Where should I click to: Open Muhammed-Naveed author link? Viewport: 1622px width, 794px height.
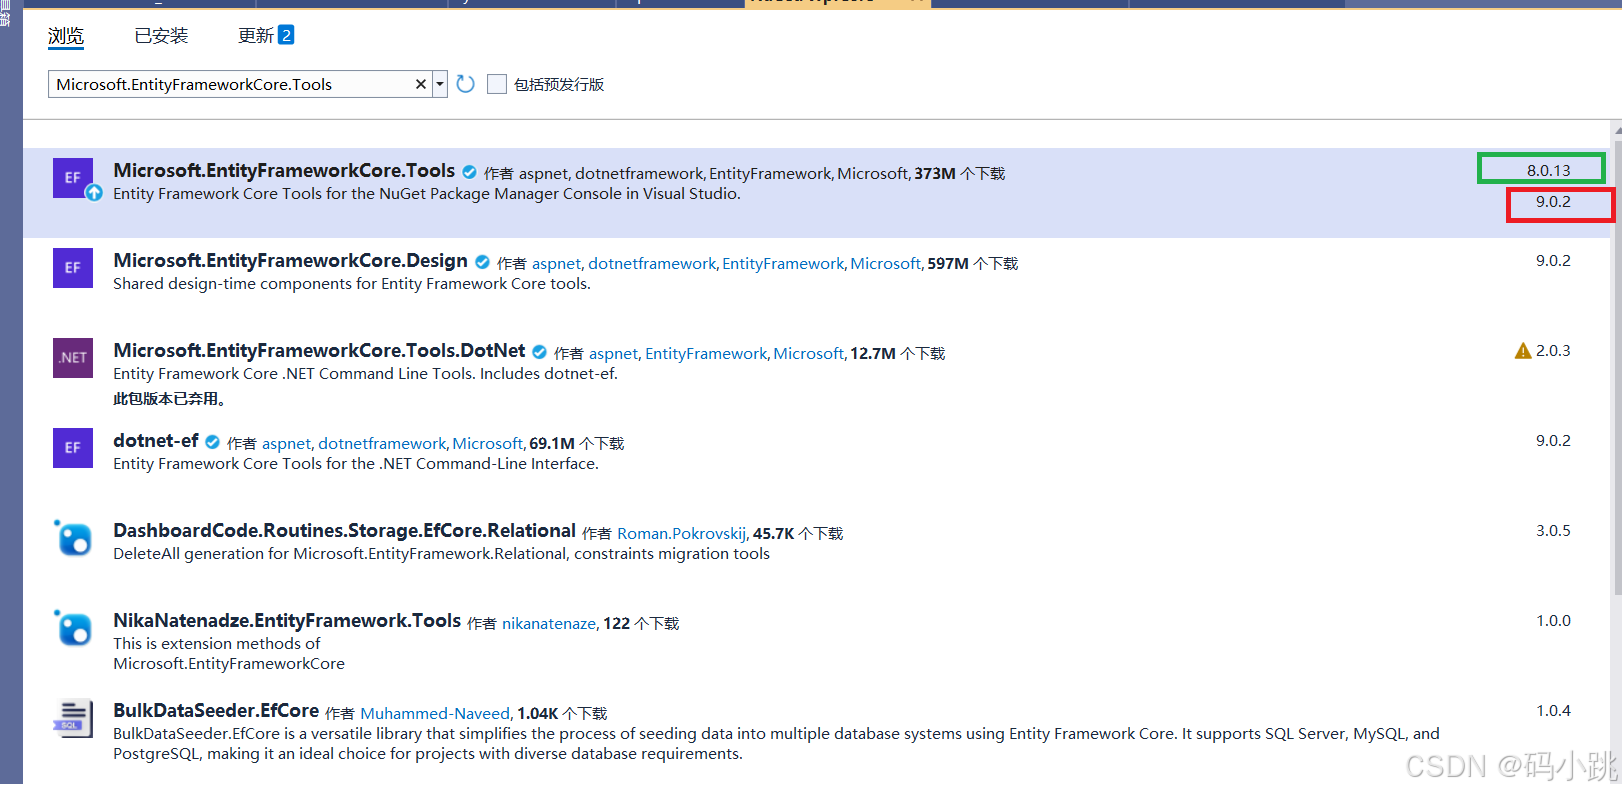pyautogui.click(x=435, y=714)
